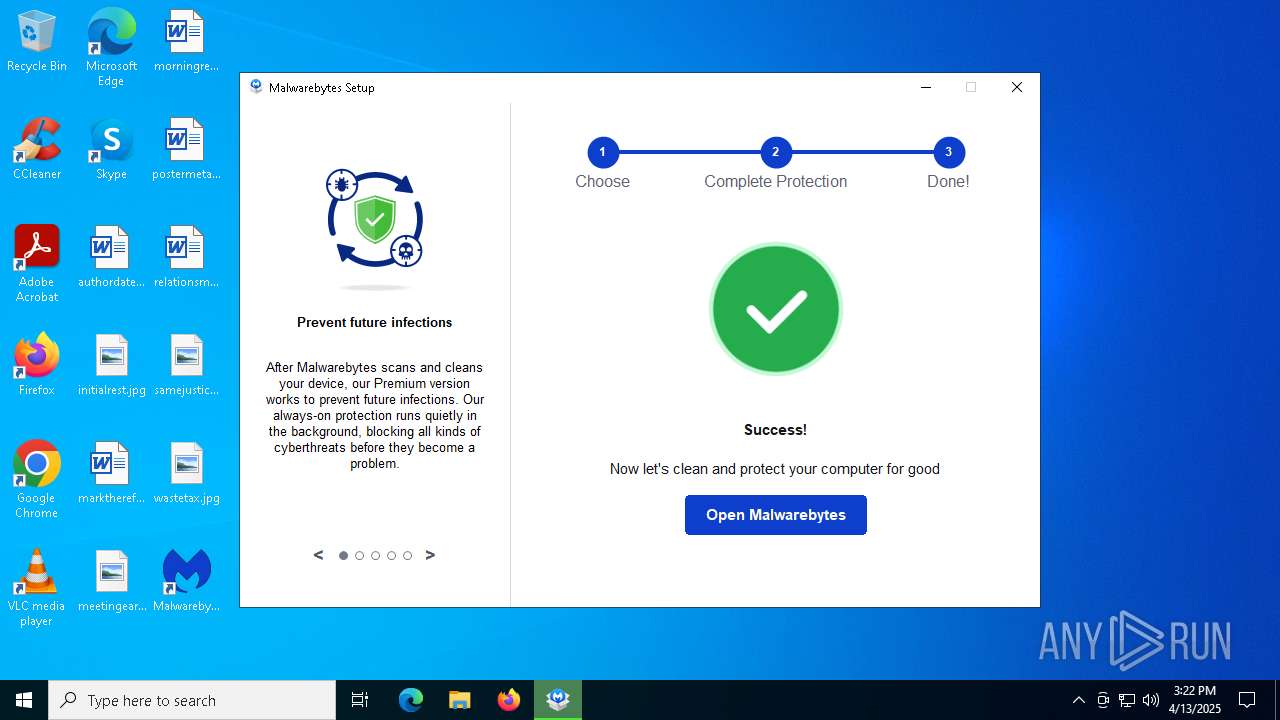Select initialrest.jpg image file
The width and height of the screenshot is (1280, 720).
tap(111, 366)
